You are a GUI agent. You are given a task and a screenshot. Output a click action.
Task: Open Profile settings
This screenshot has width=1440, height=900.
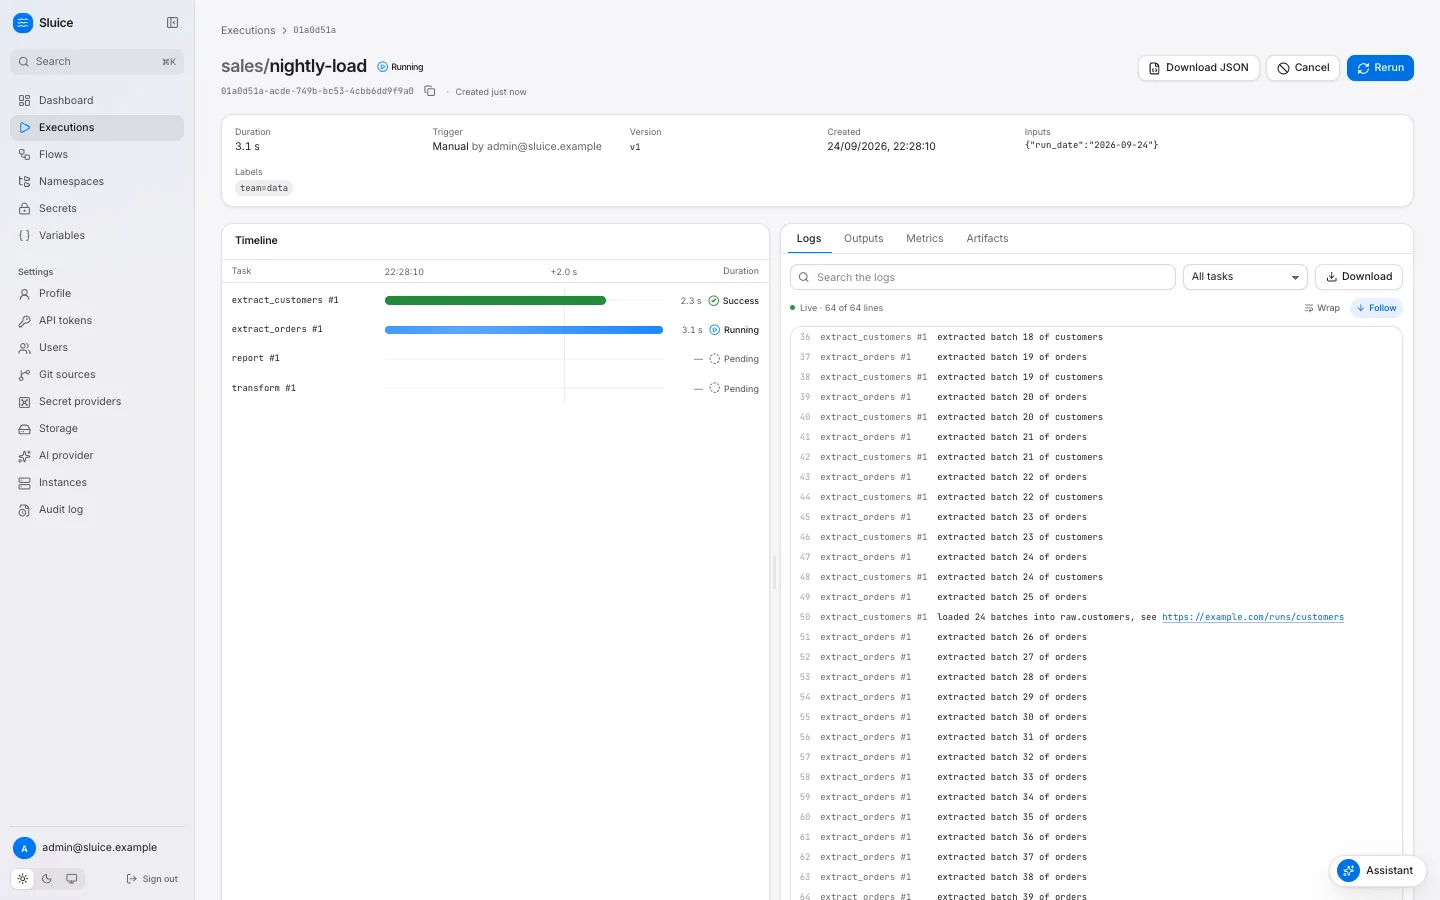(x=97, y=293)
